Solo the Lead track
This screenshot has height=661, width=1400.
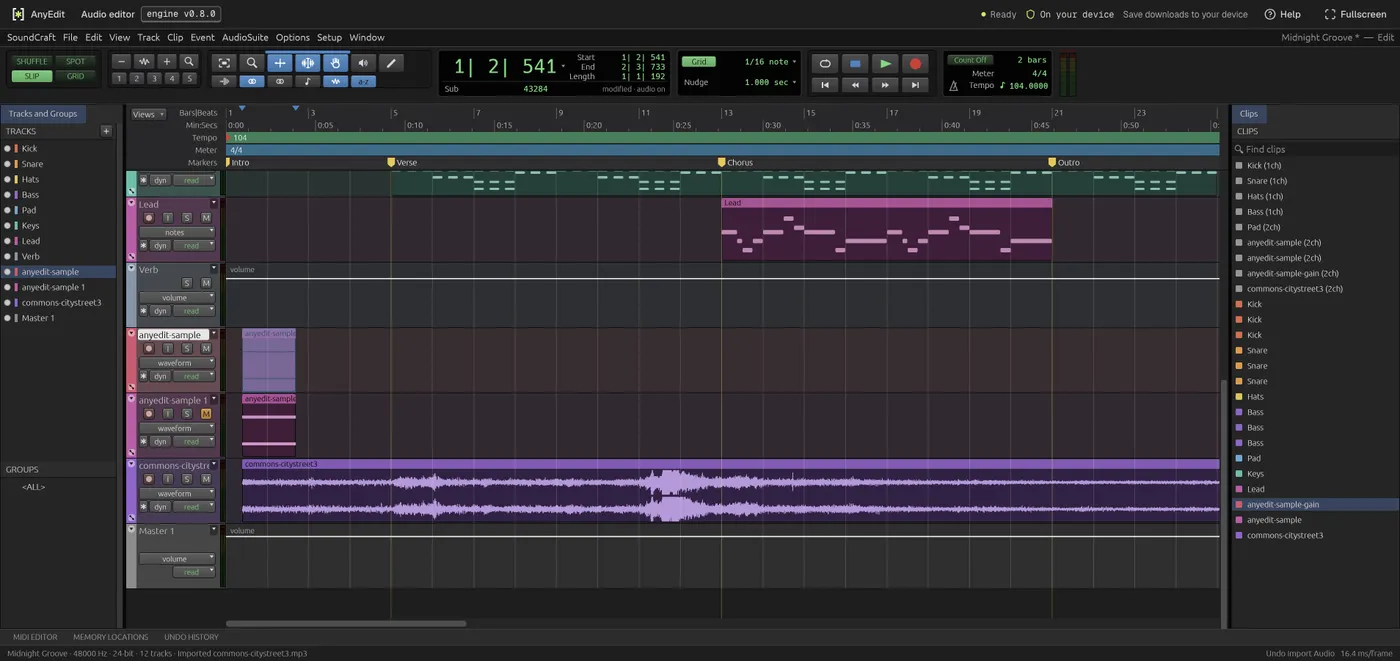tap(187, 218)
